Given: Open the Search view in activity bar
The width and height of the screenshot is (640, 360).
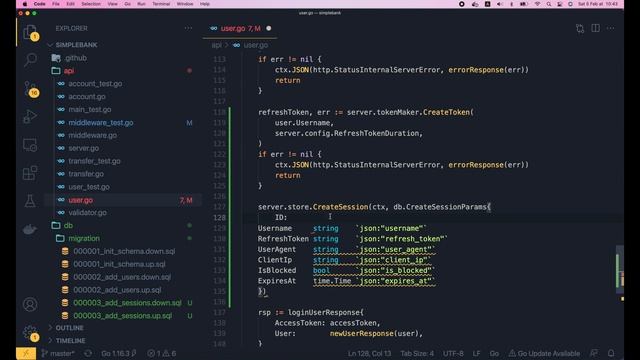Looking at the screenshot, I should tap(30, 60).
